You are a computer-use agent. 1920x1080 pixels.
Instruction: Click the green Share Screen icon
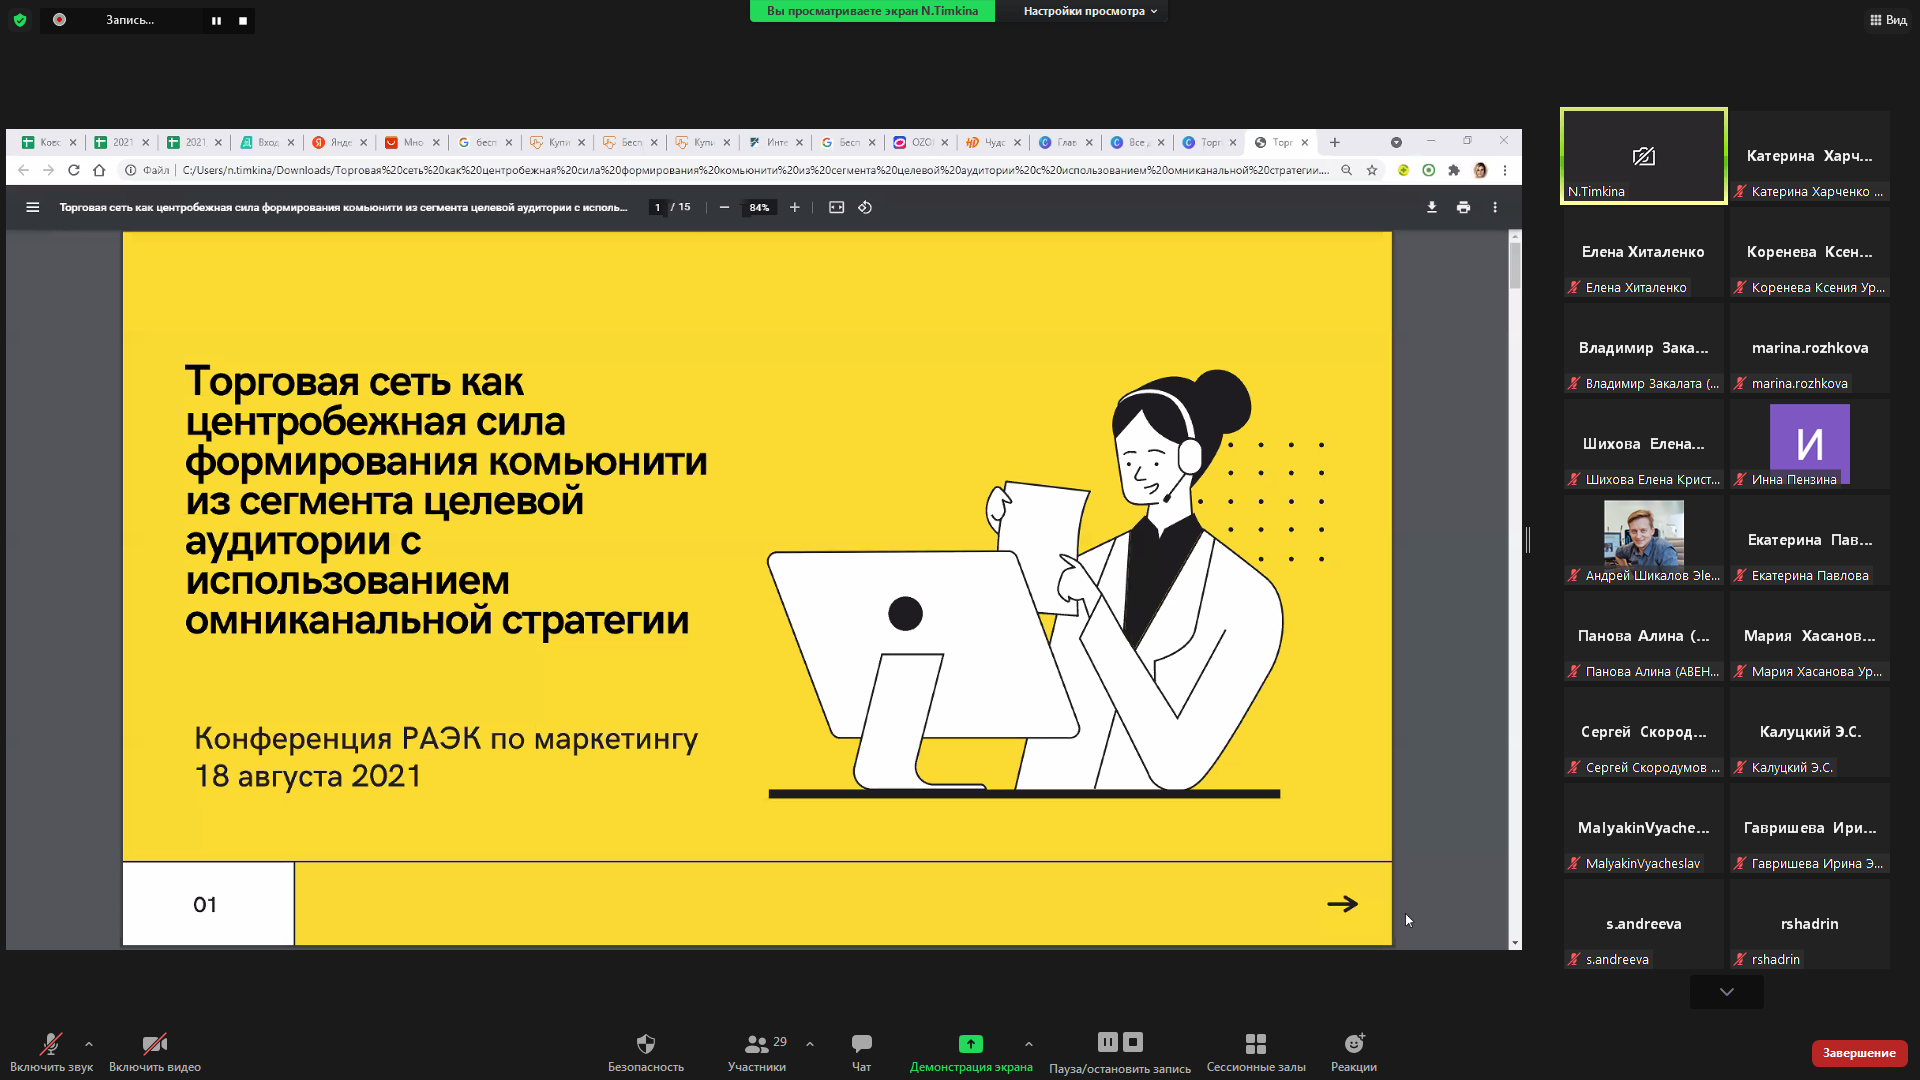pyautogui.click(x=970, y=1044)
